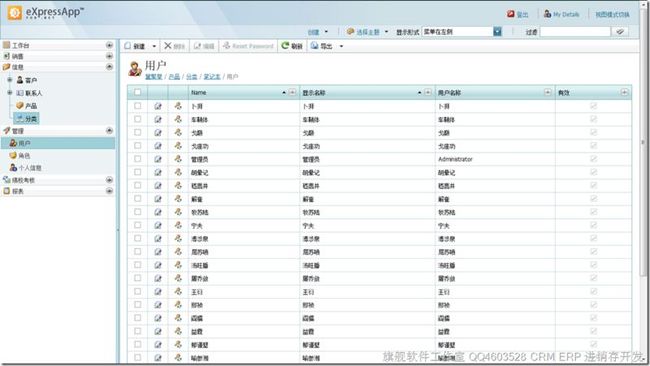Image resolution: width=650 pixels, height=366 pixels.
Task: Click the first link in the breadcrumb trail
Action: [154, 77]
